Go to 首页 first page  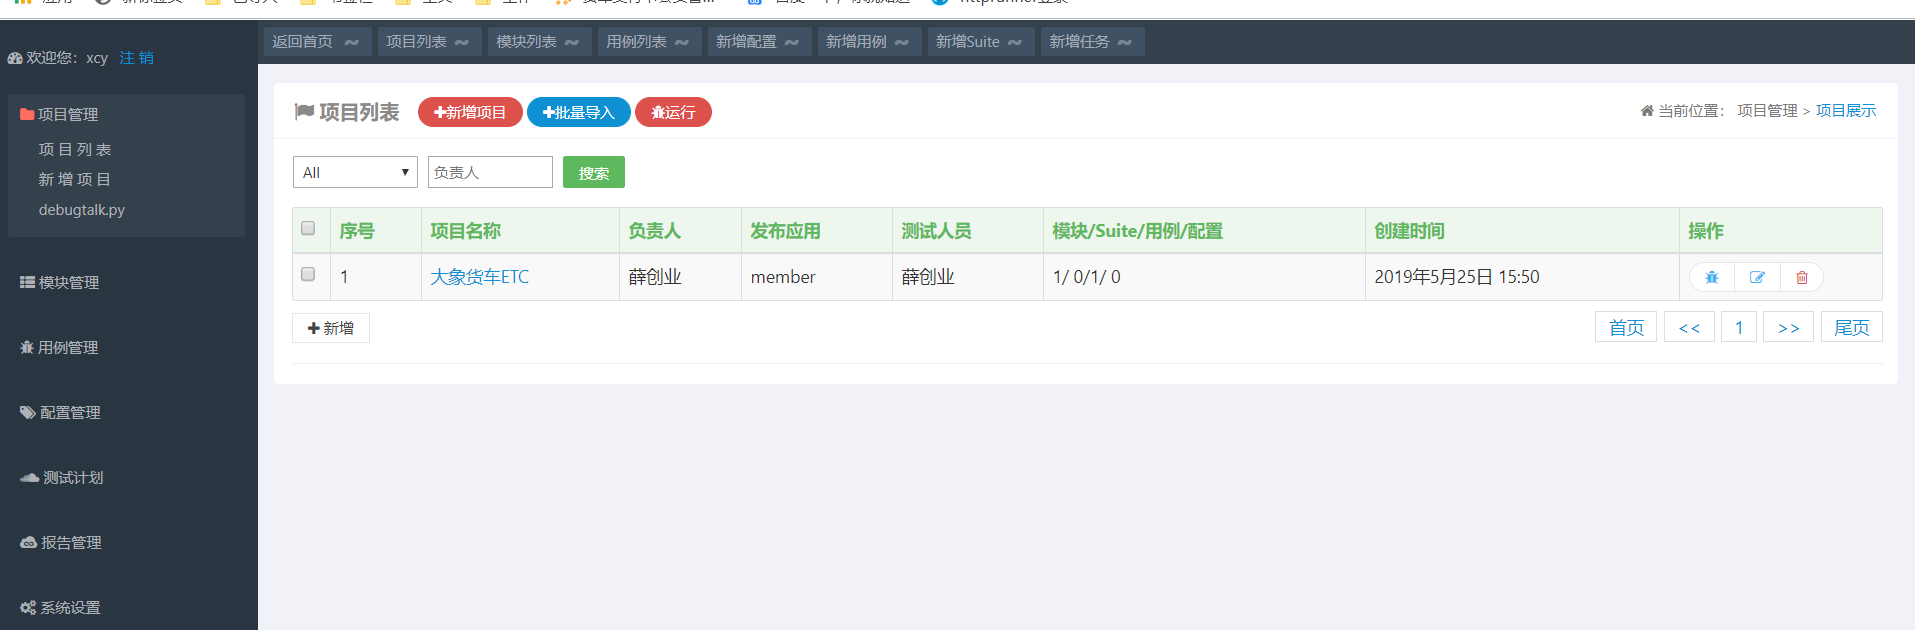1626,327
